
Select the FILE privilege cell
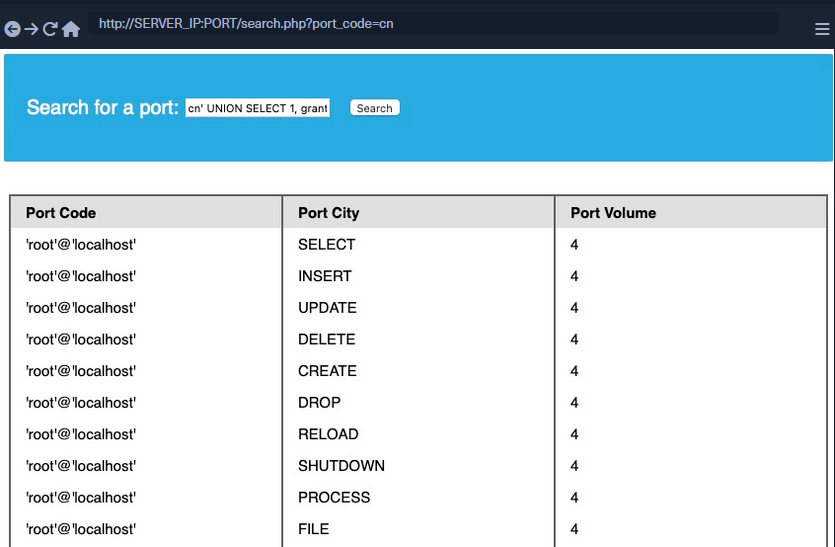pos(313,529)
